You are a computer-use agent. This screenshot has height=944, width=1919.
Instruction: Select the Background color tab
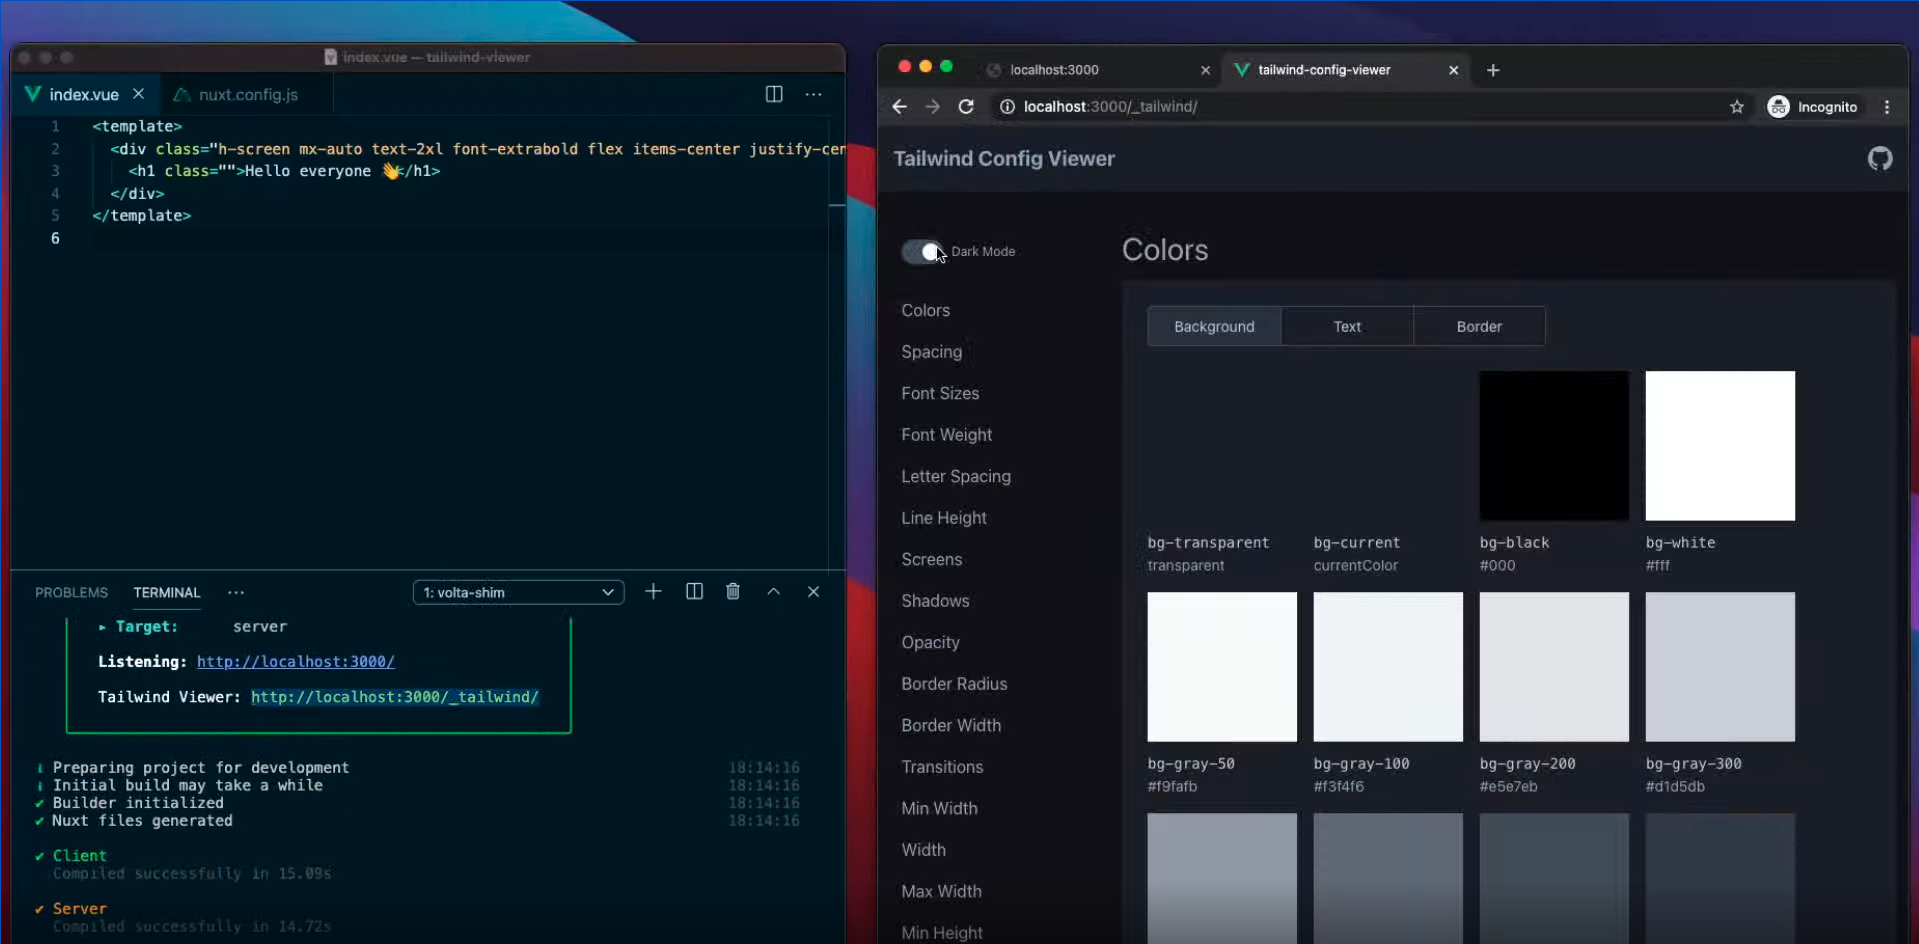tap(1214, 326)
